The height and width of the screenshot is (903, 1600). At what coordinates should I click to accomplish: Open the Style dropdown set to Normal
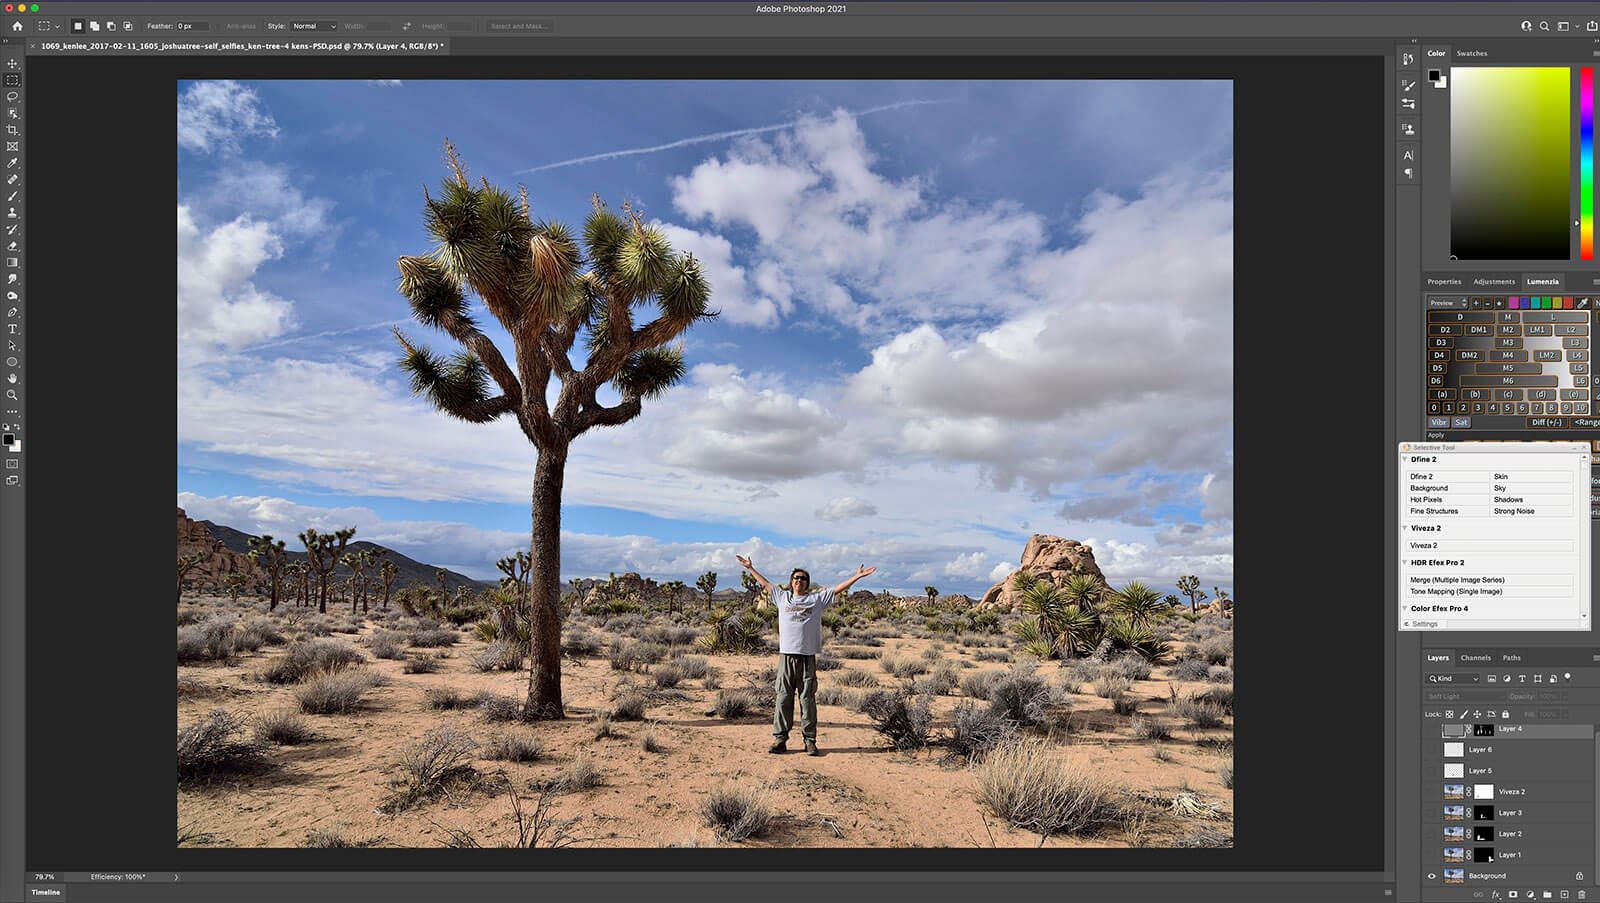[x=314, y=26]
